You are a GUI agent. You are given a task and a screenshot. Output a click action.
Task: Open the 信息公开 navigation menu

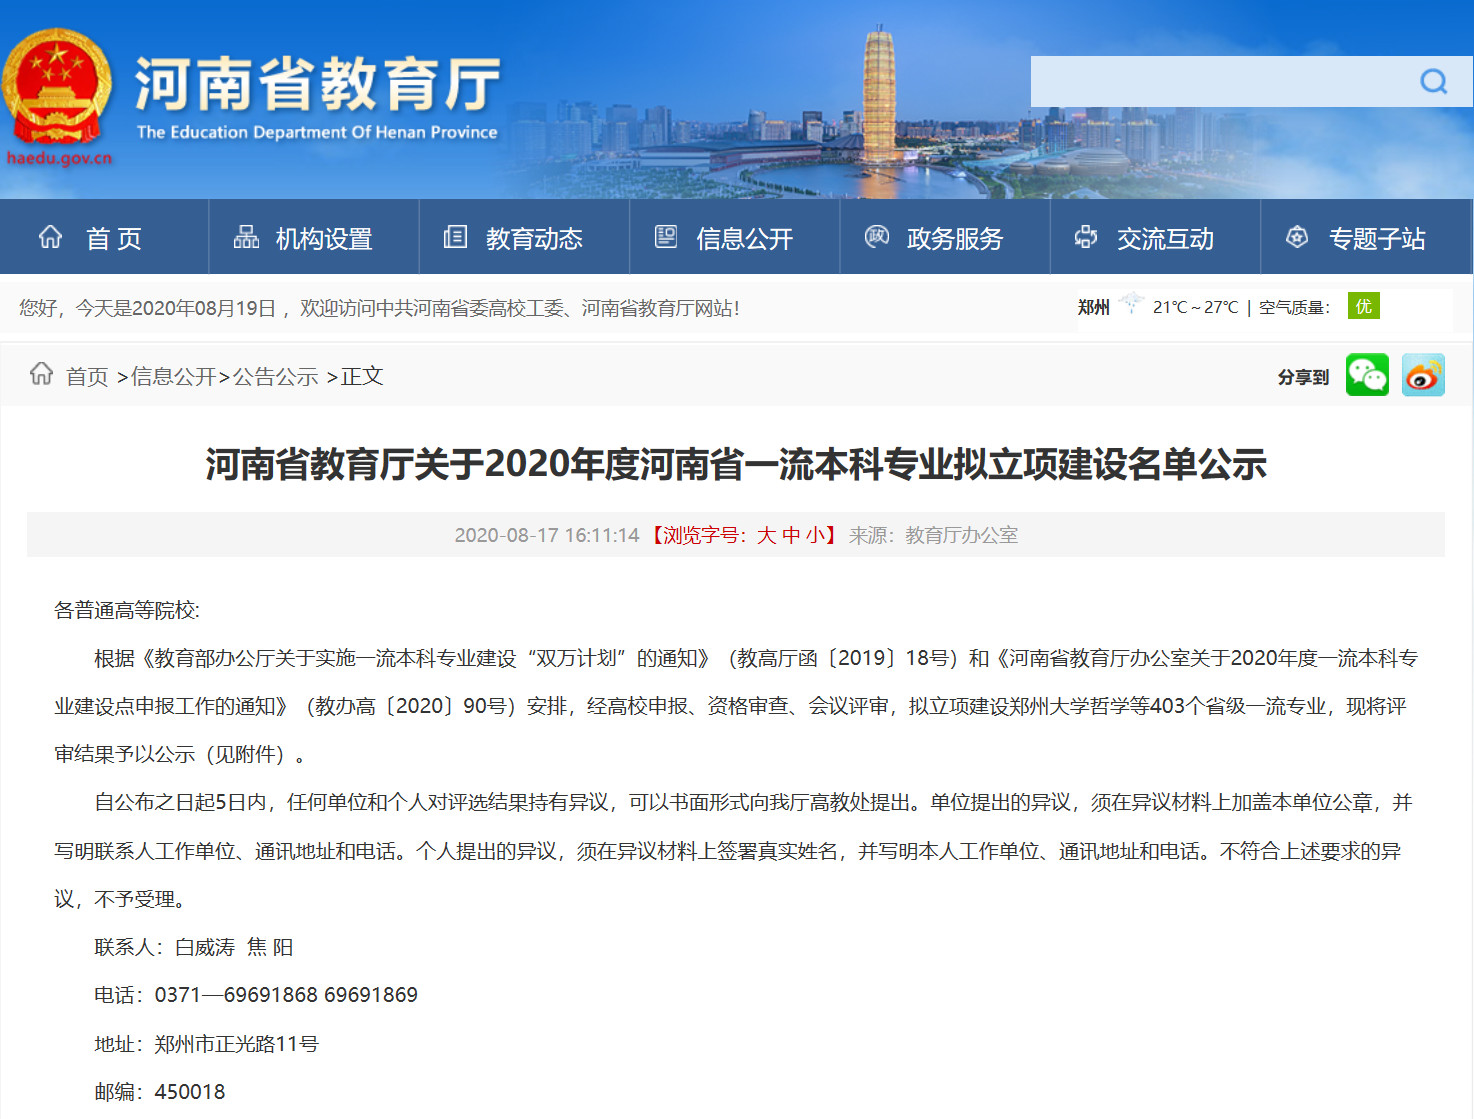click(x=744, y=239)
